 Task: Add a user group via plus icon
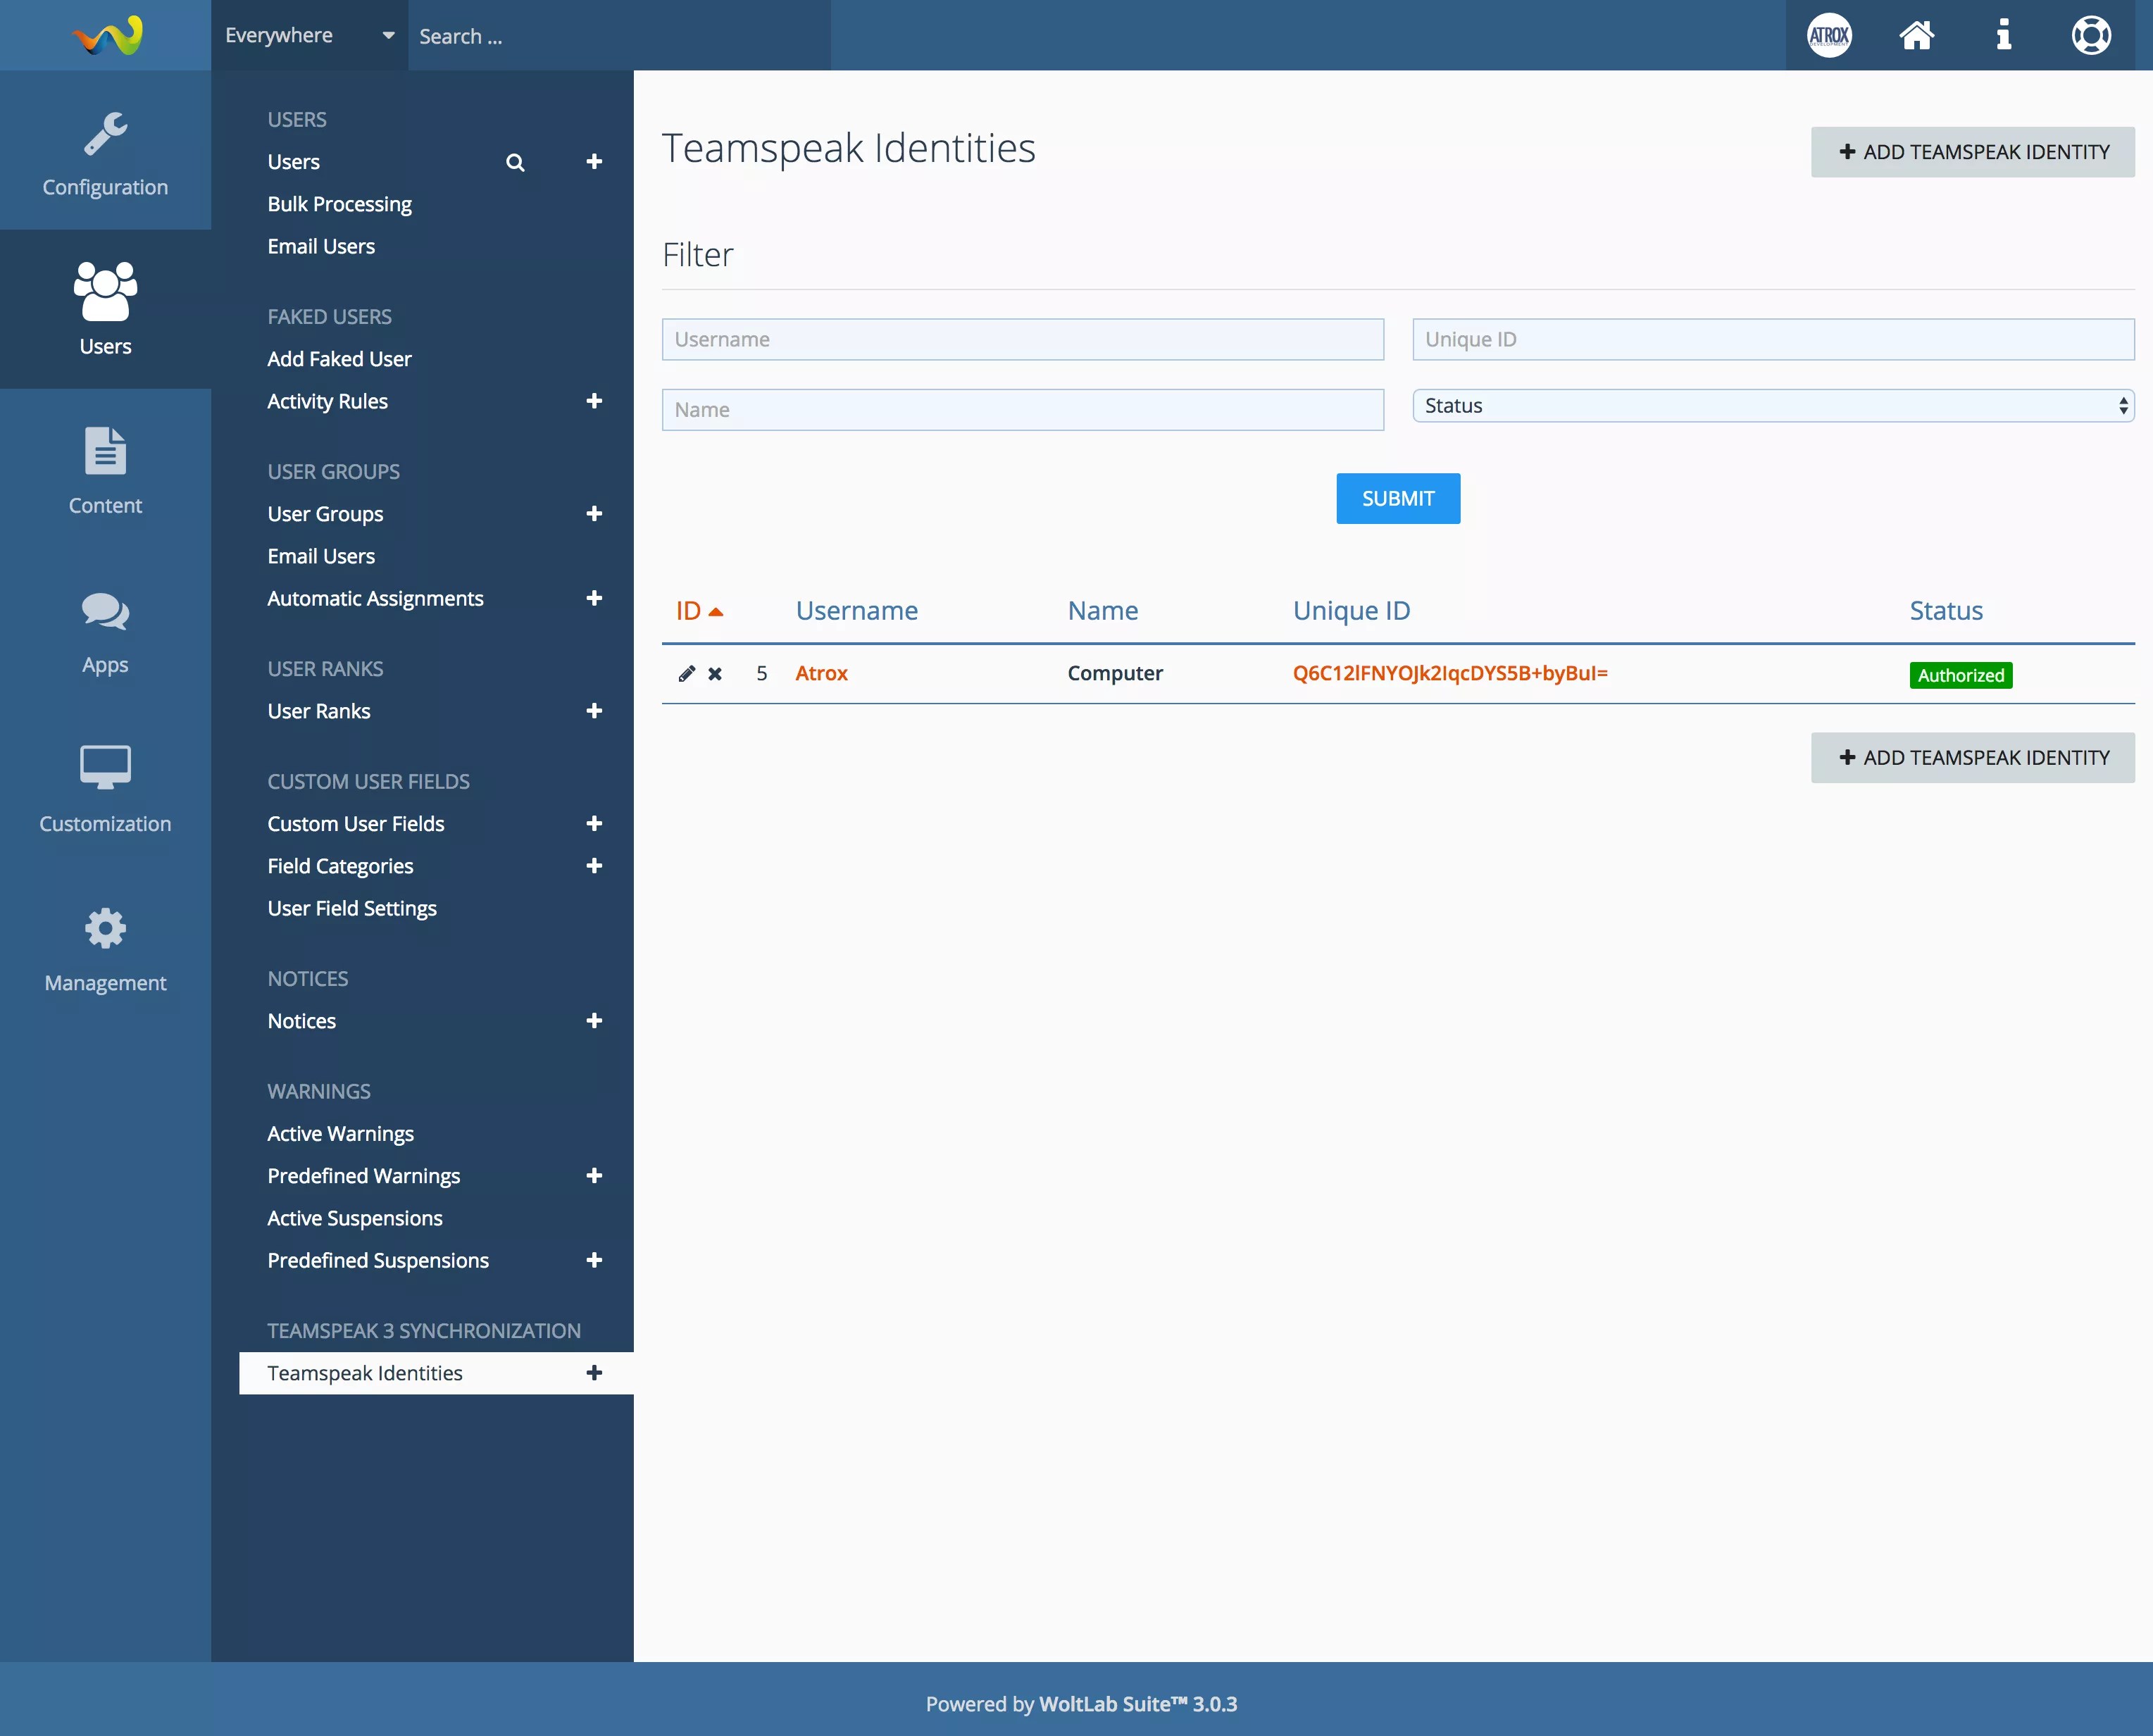pos(594,514)
